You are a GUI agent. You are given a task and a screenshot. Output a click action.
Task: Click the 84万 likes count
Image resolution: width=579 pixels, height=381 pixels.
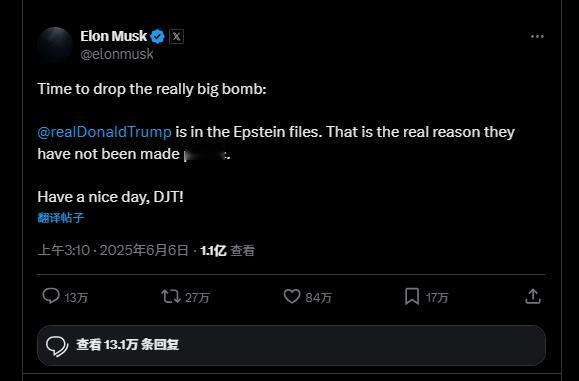(318, 298)
